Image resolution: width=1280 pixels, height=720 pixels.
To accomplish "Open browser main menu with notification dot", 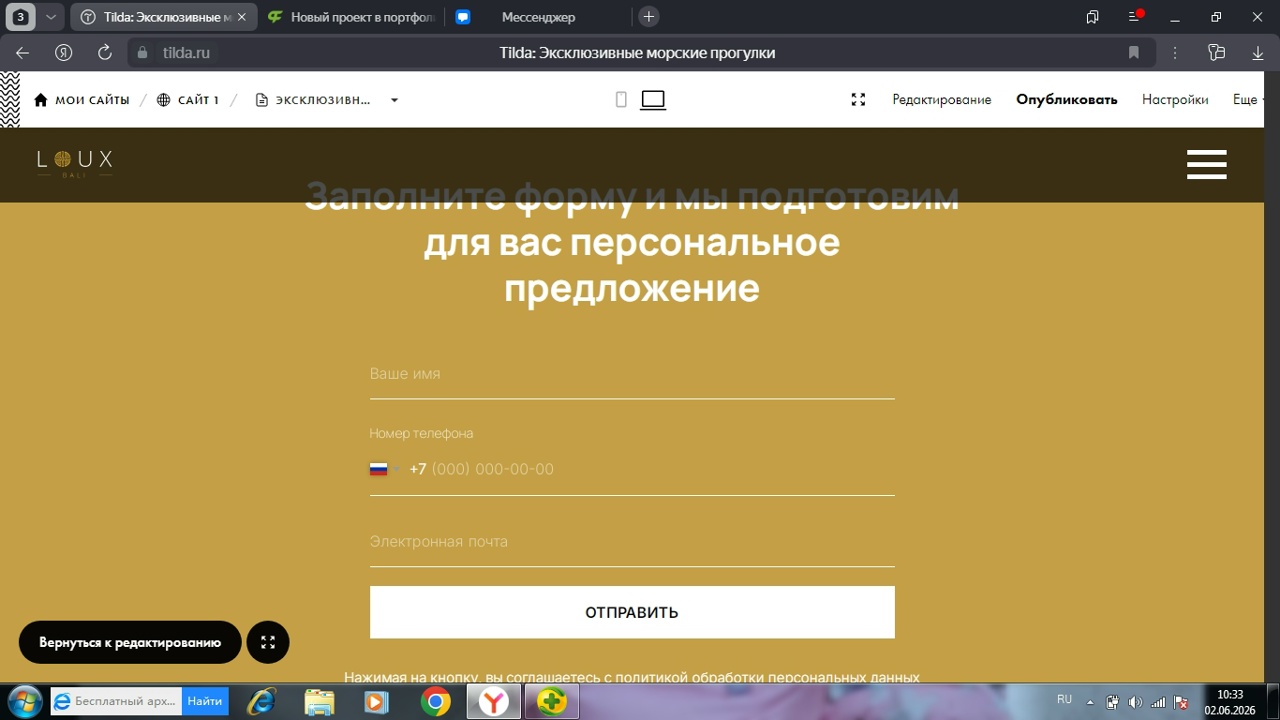I will pyautogui.click(x=1135, y=17).
